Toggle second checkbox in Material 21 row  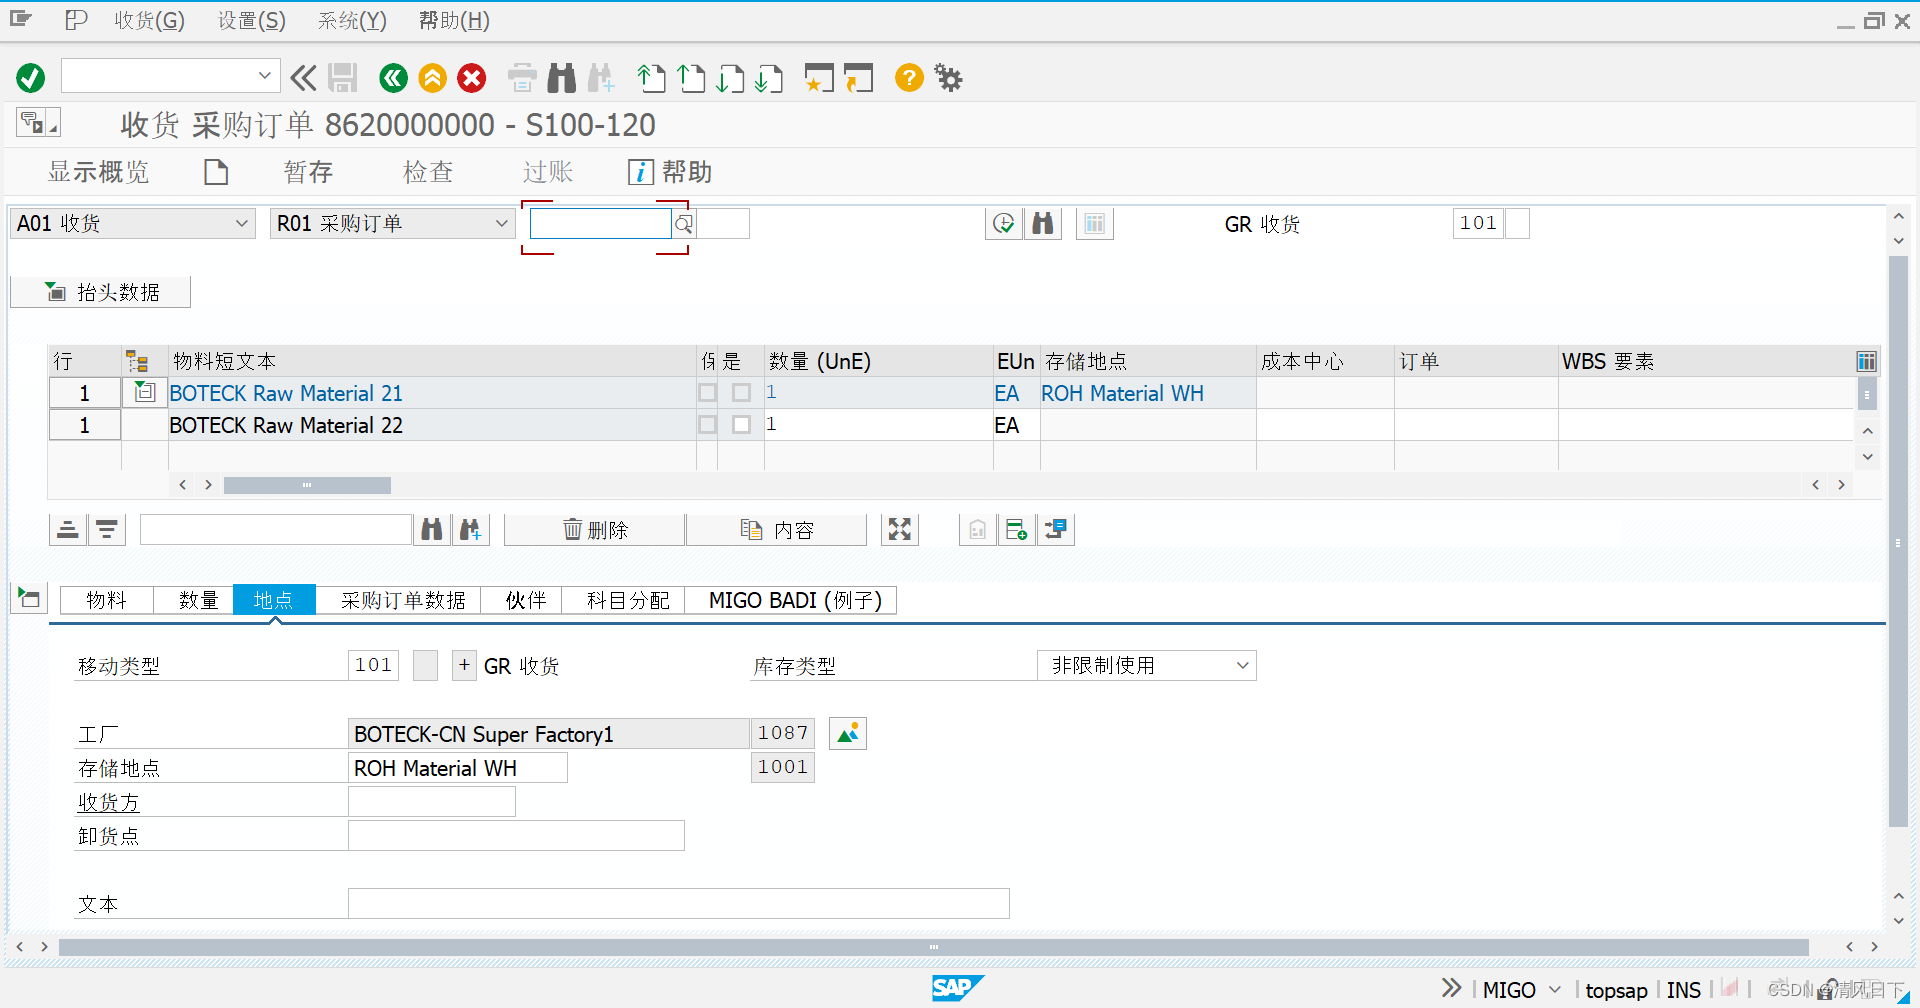[x=742, y=393]
